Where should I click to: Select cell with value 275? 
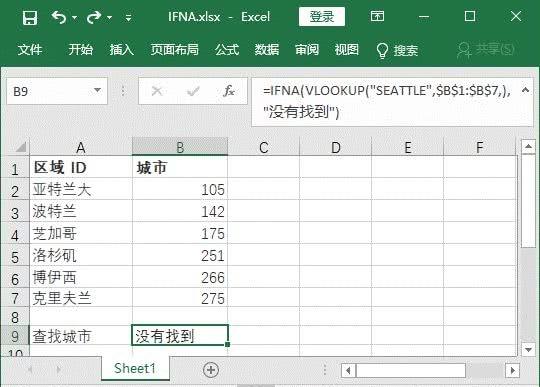pos(180,297)
